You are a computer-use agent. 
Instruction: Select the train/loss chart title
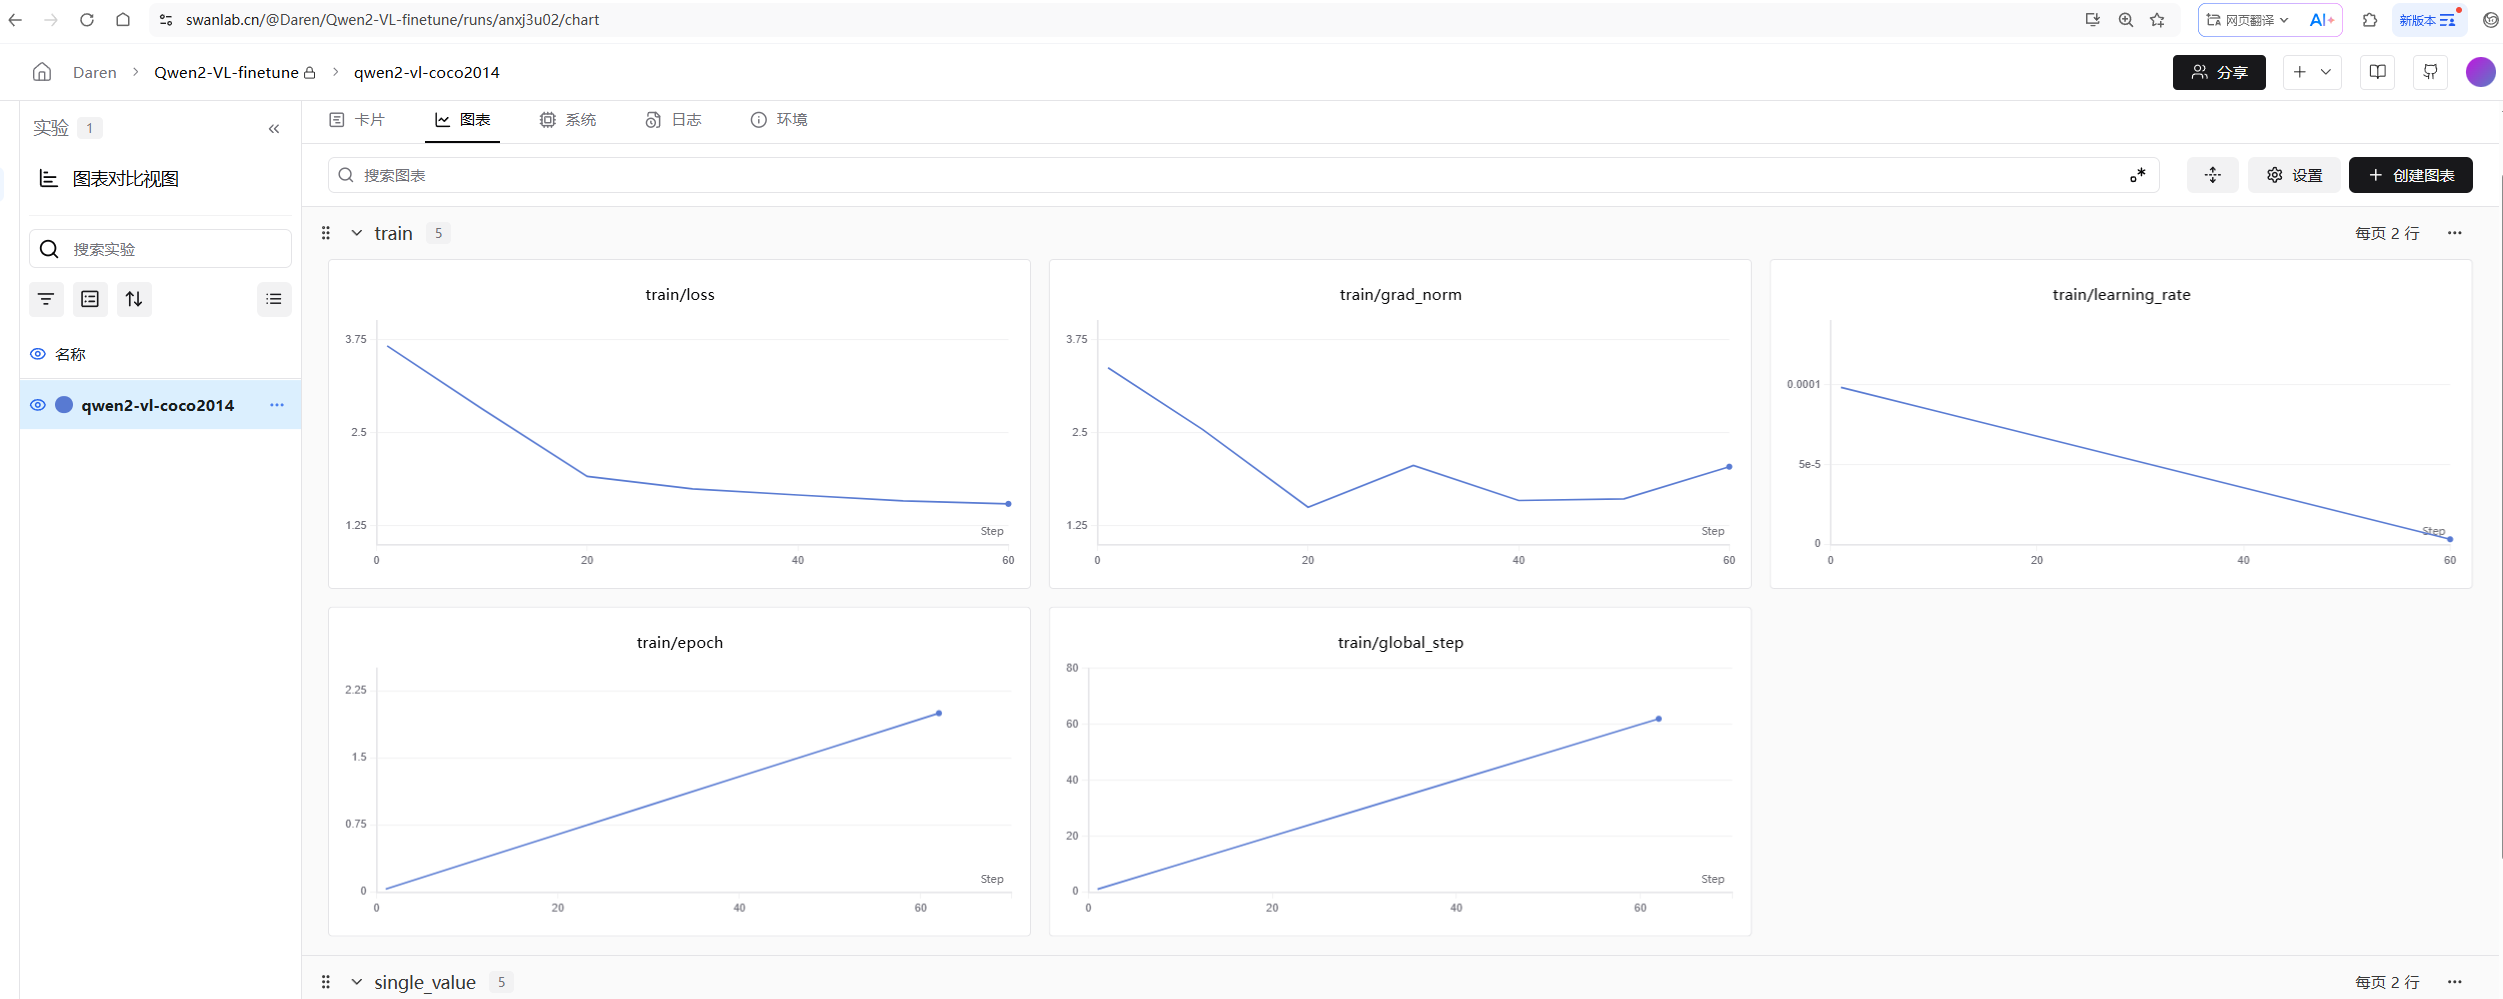[x=680, y=295]
